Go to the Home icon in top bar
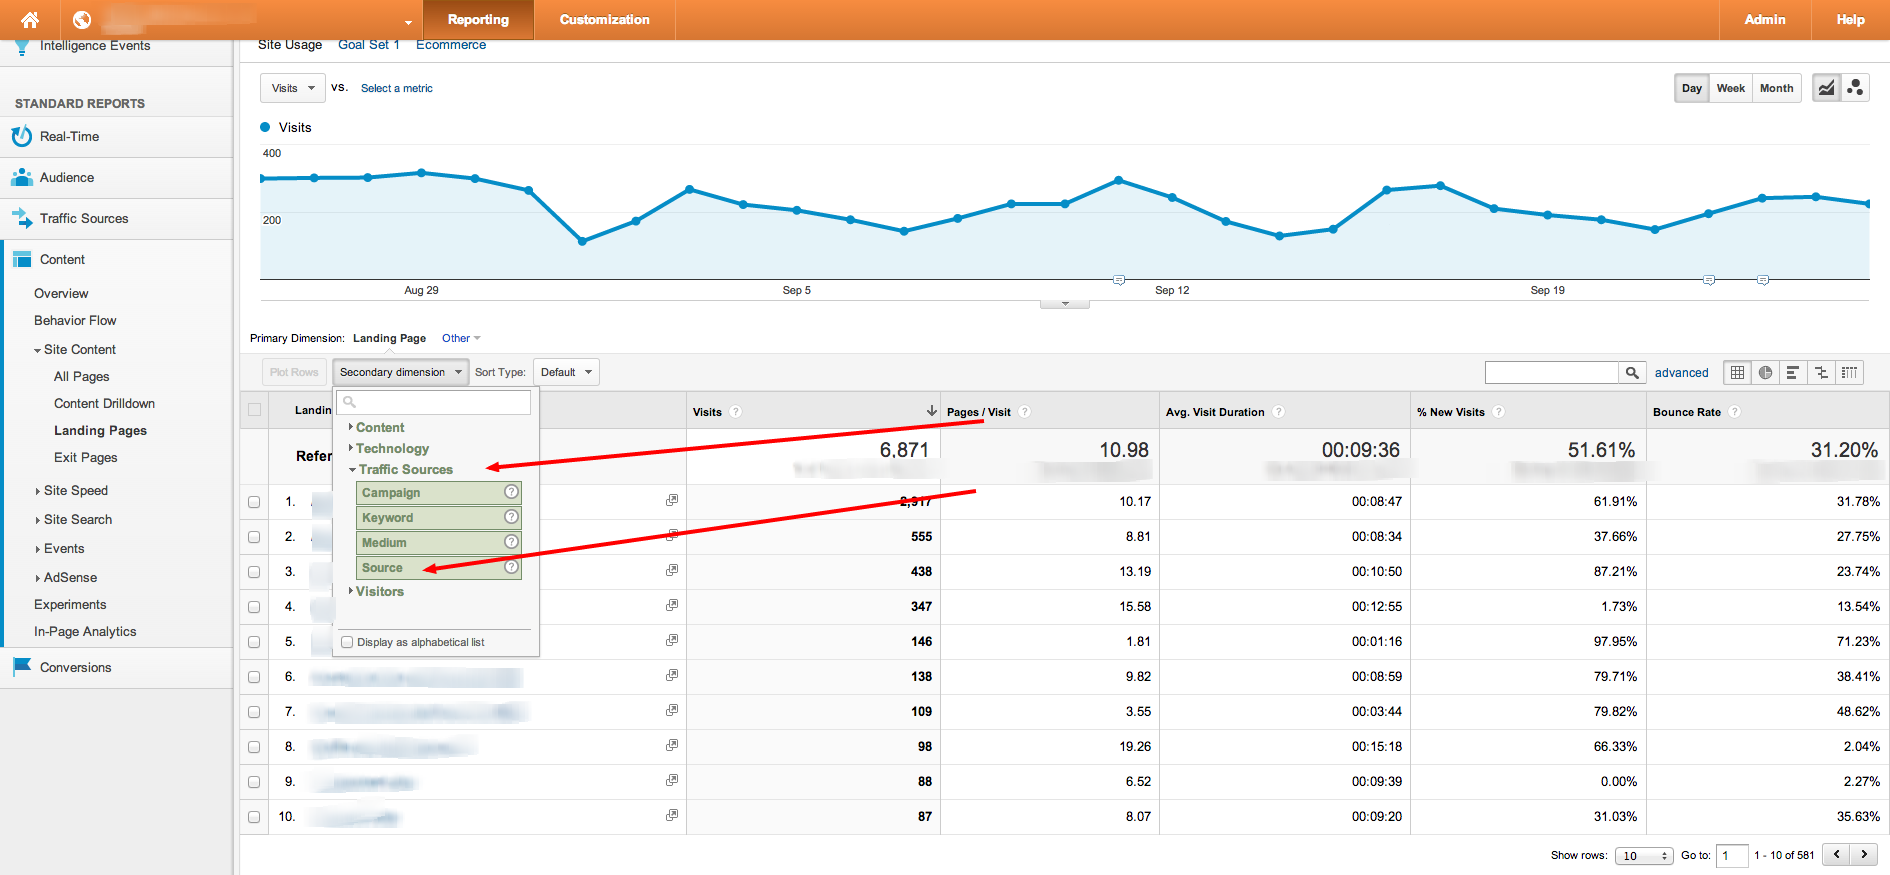The width and height of the screenshot is (1890, 875). (x=30, y=19)
